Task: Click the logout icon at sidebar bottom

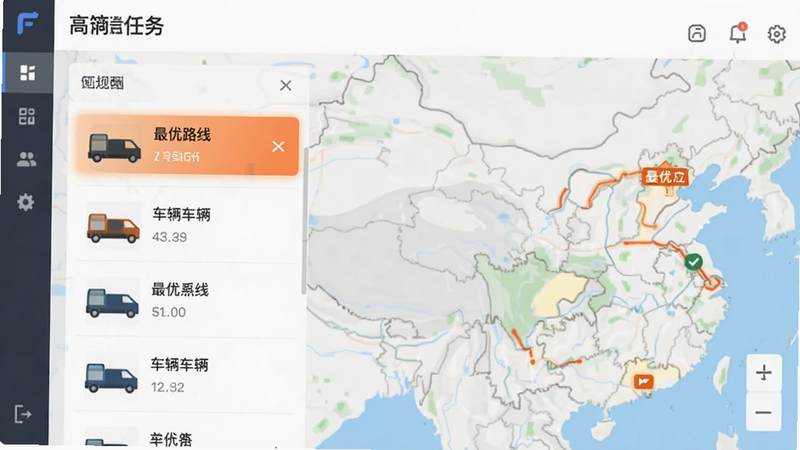Action: (x=23, y=414)
